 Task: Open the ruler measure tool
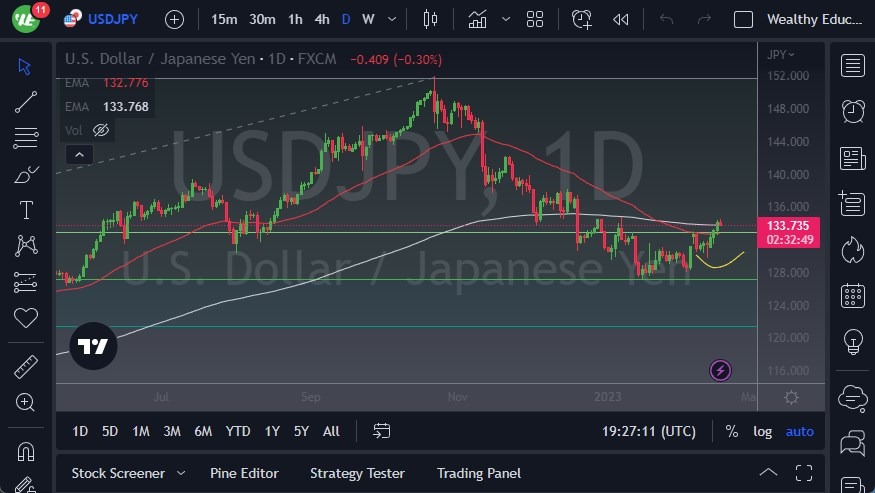[x=26, y=367]
